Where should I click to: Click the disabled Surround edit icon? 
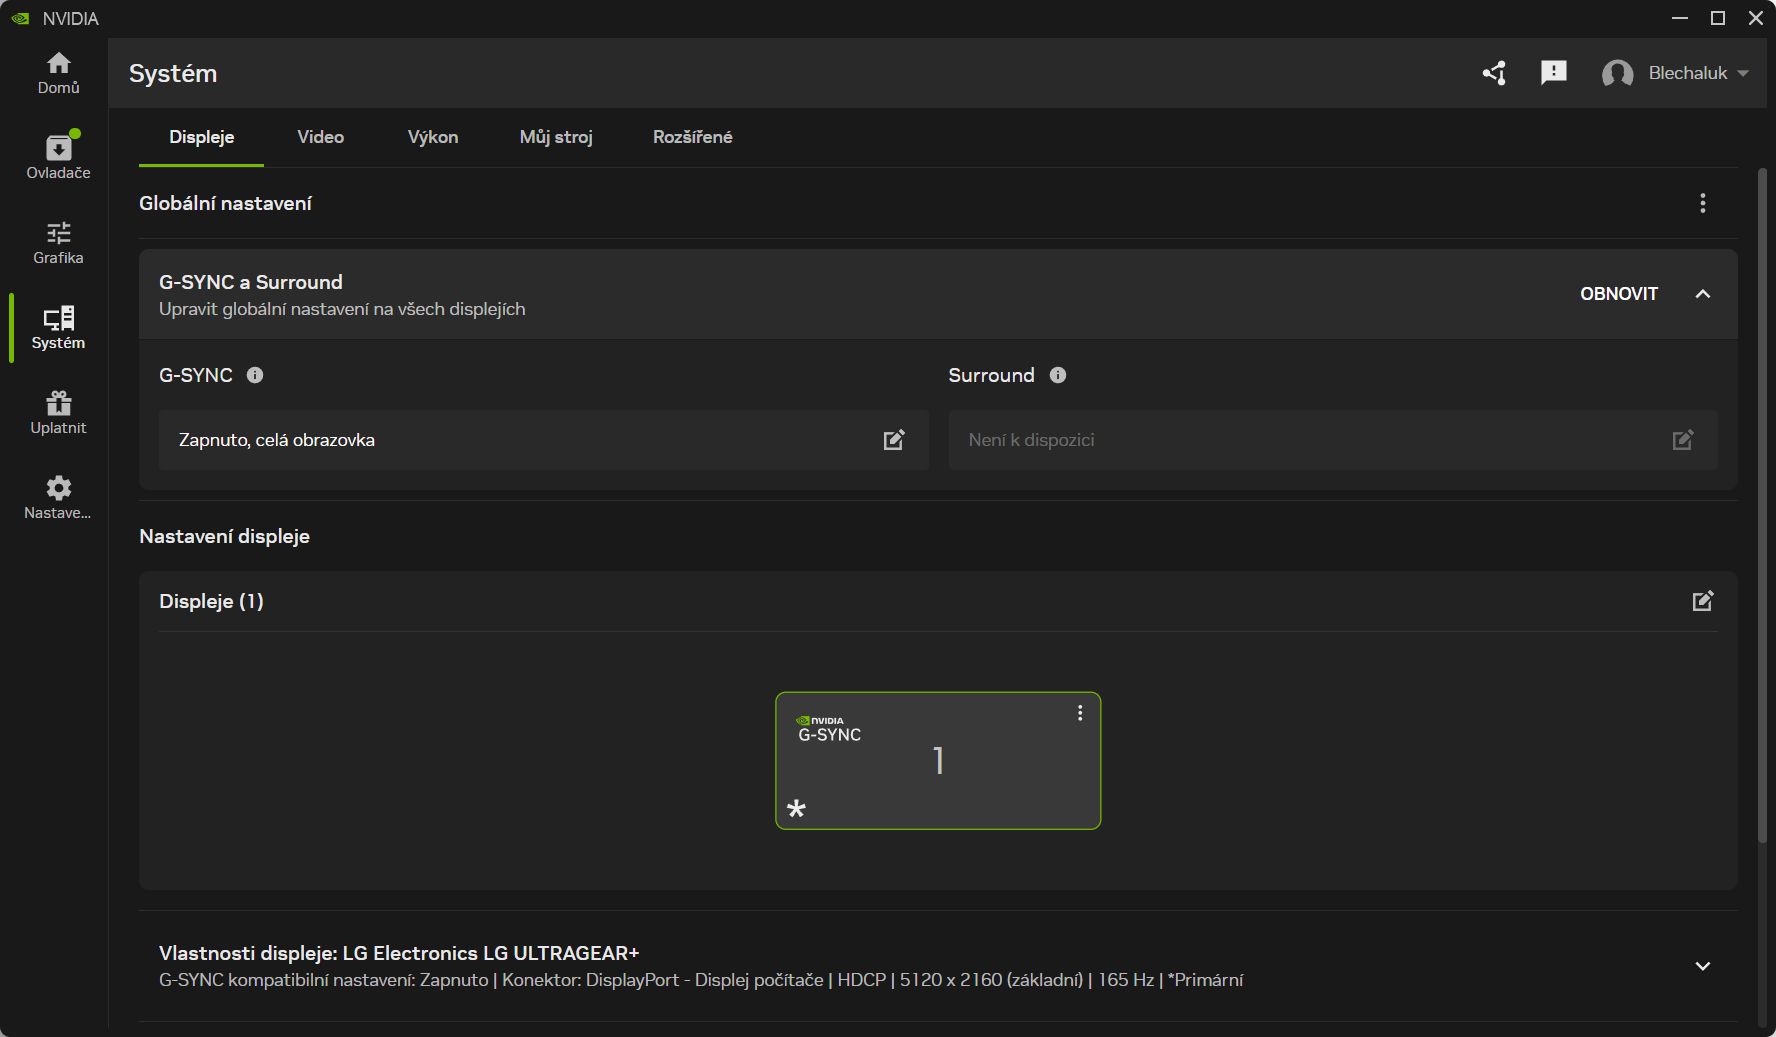tap(1683, 440)
